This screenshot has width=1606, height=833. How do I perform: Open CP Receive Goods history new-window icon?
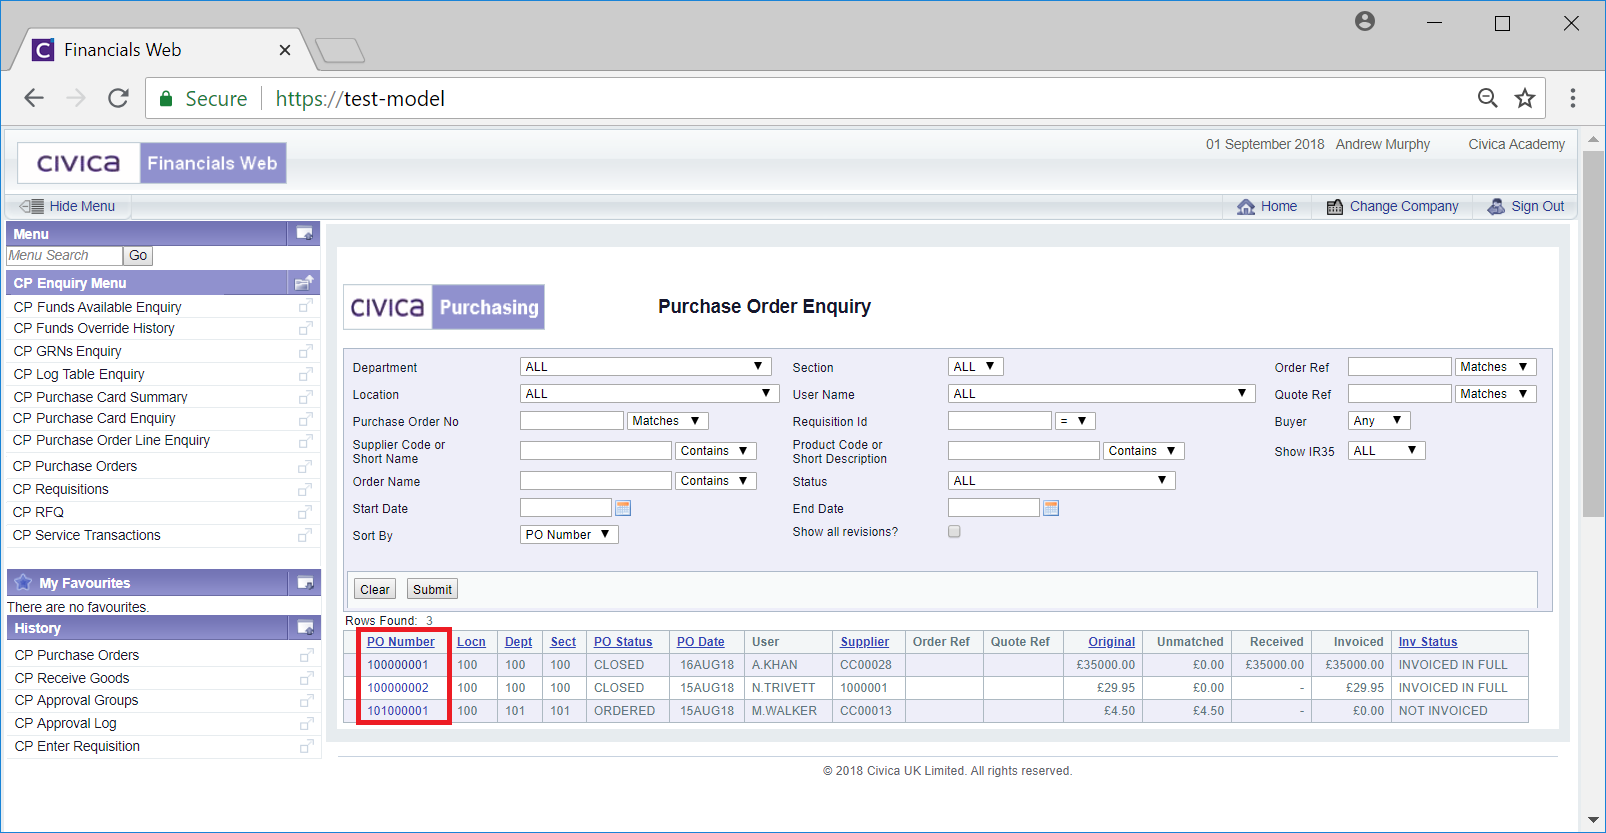click(x=306, y=678)
